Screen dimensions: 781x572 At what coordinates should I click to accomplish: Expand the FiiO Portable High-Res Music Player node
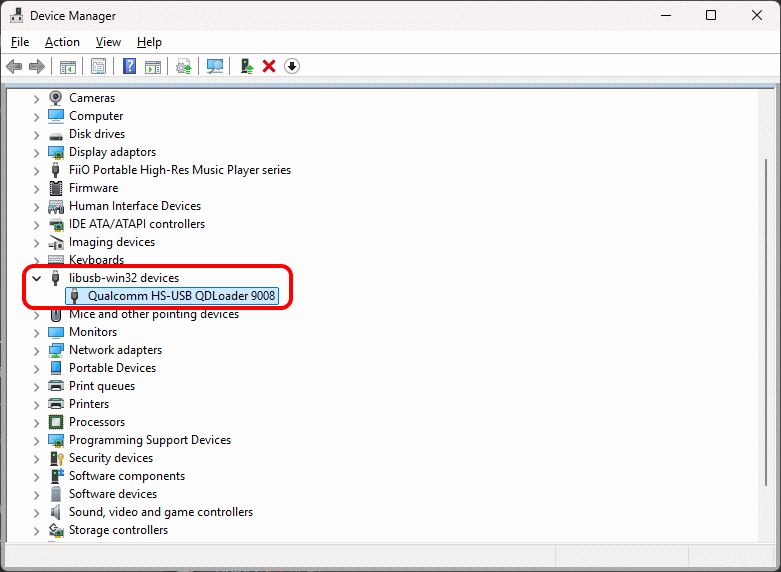point(36,170)
